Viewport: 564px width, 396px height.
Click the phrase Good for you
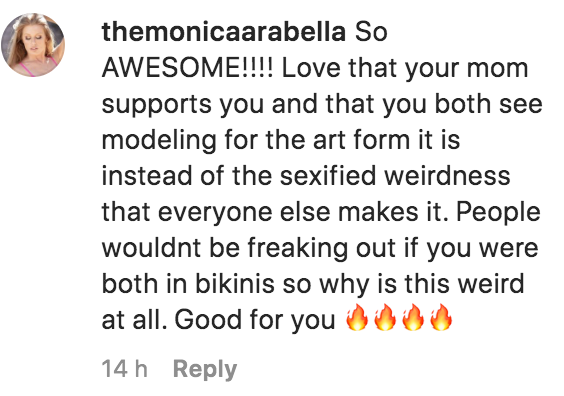[255, 320]
